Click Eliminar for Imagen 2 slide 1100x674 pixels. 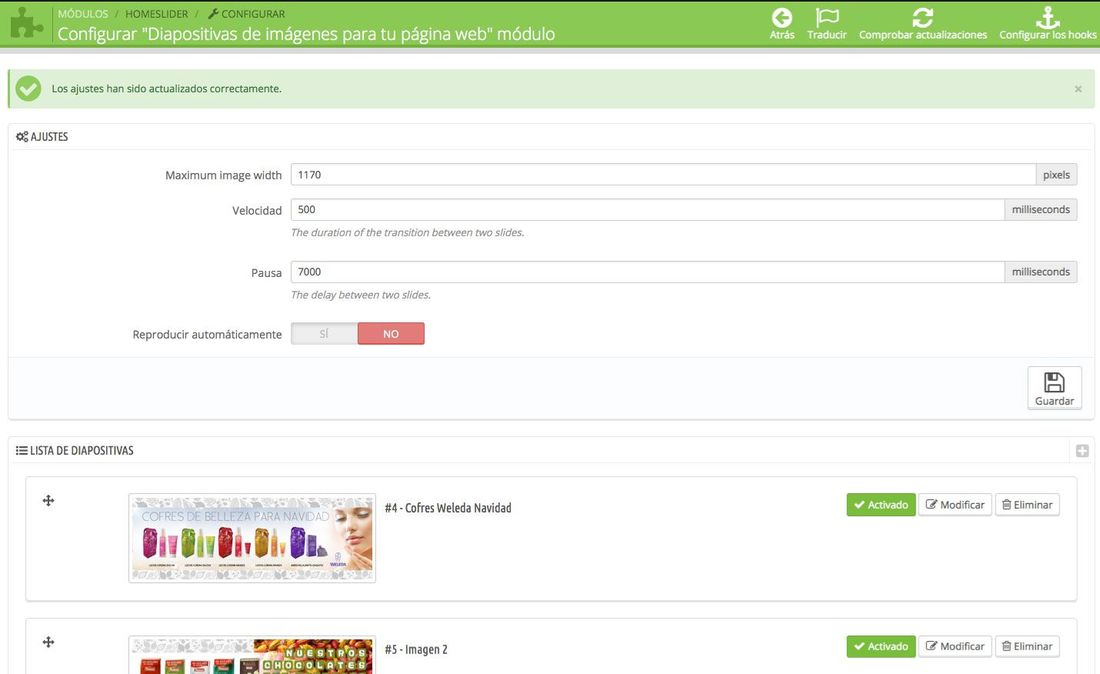tap(1027, 647)
